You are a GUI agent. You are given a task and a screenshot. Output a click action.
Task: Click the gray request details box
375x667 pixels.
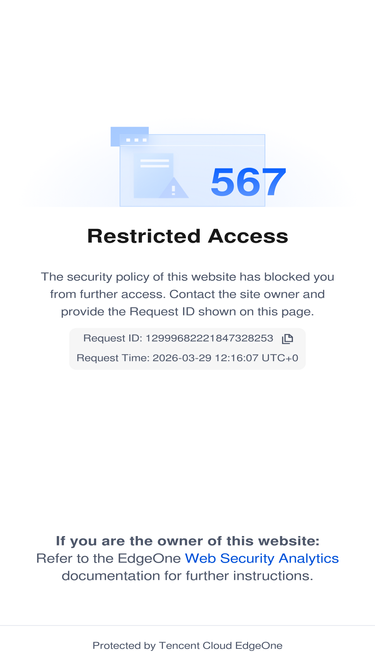coord(188,349)
